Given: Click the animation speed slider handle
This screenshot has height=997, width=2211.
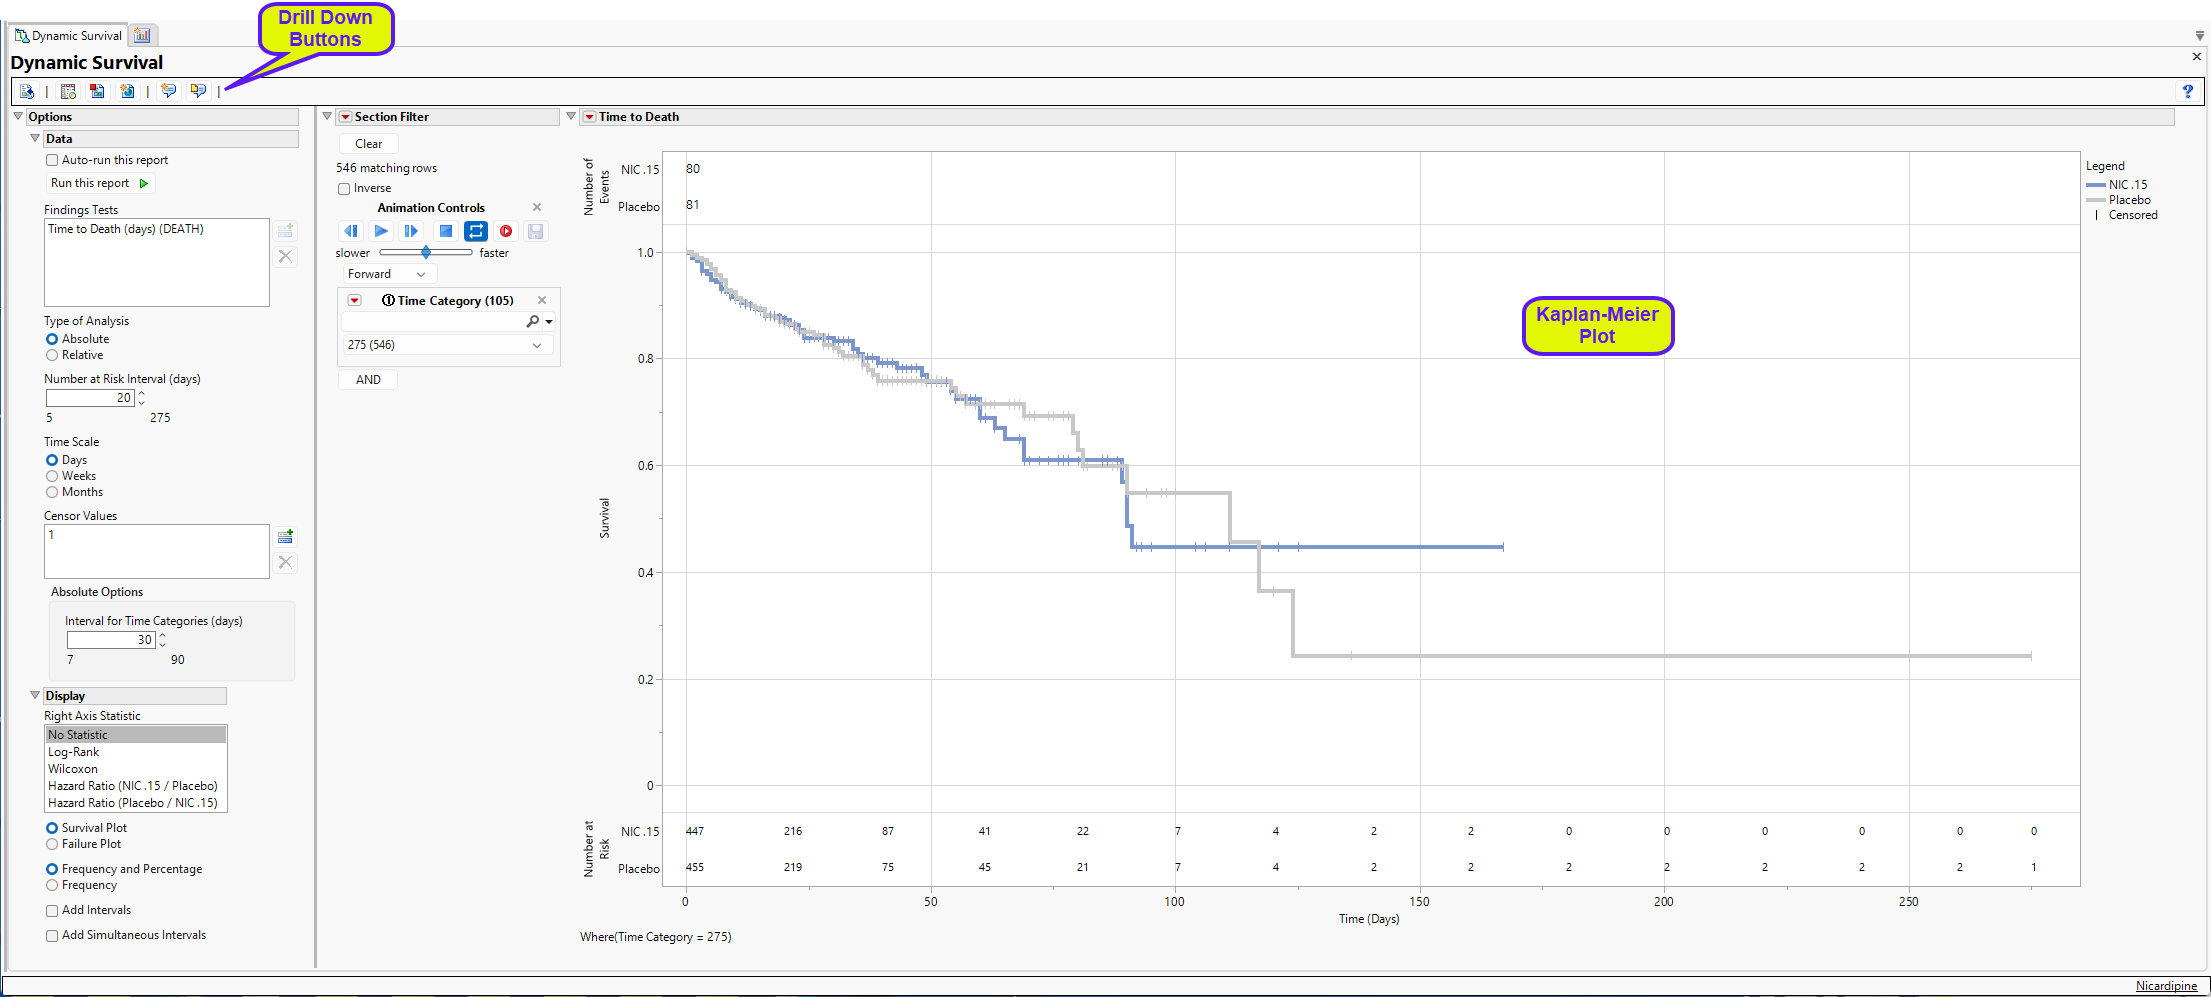Looking at the screenshot, I should [x=426, y=252].
